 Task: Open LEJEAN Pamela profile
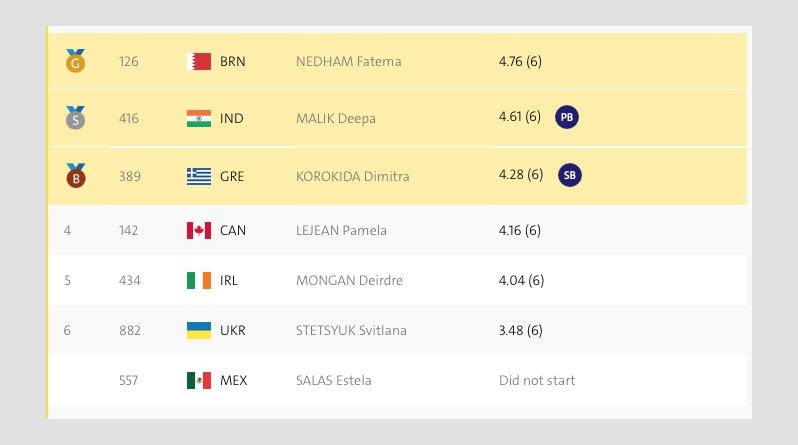341,230
